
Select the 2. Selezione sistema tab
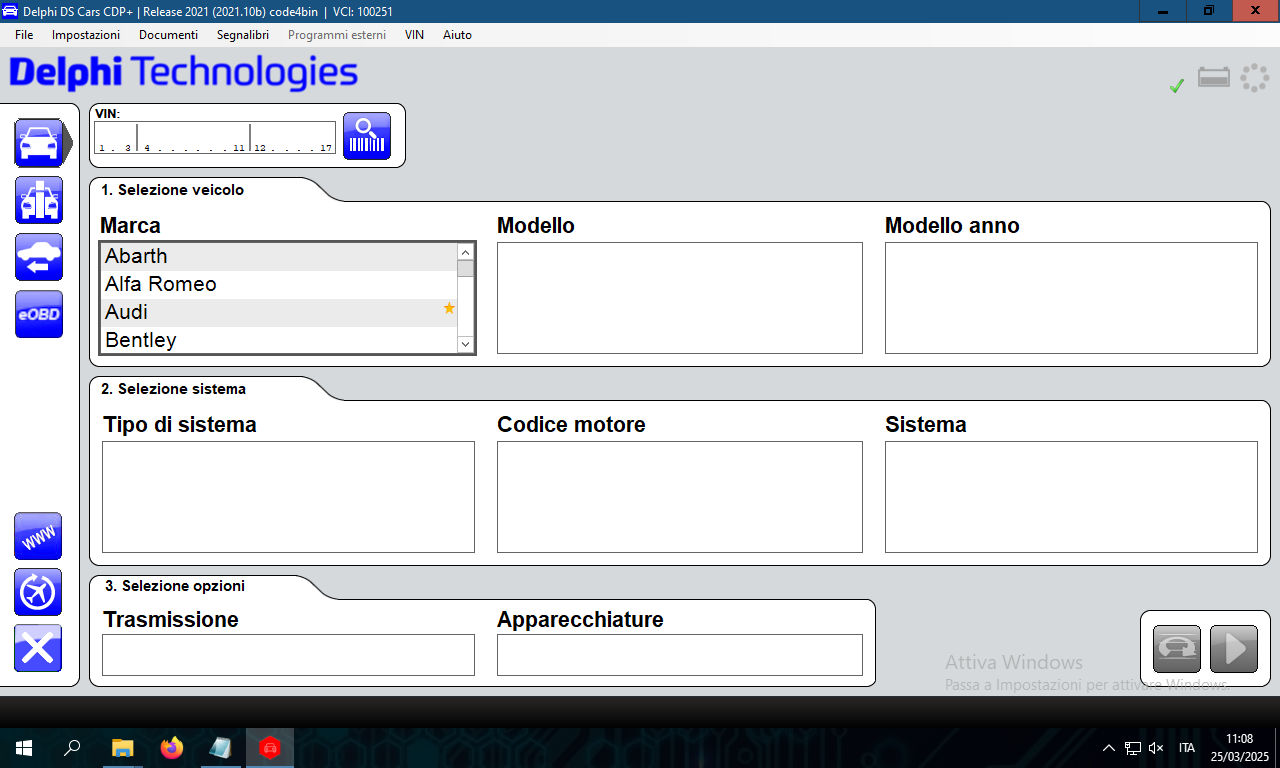pyautogui.click(x=173, y=389)
